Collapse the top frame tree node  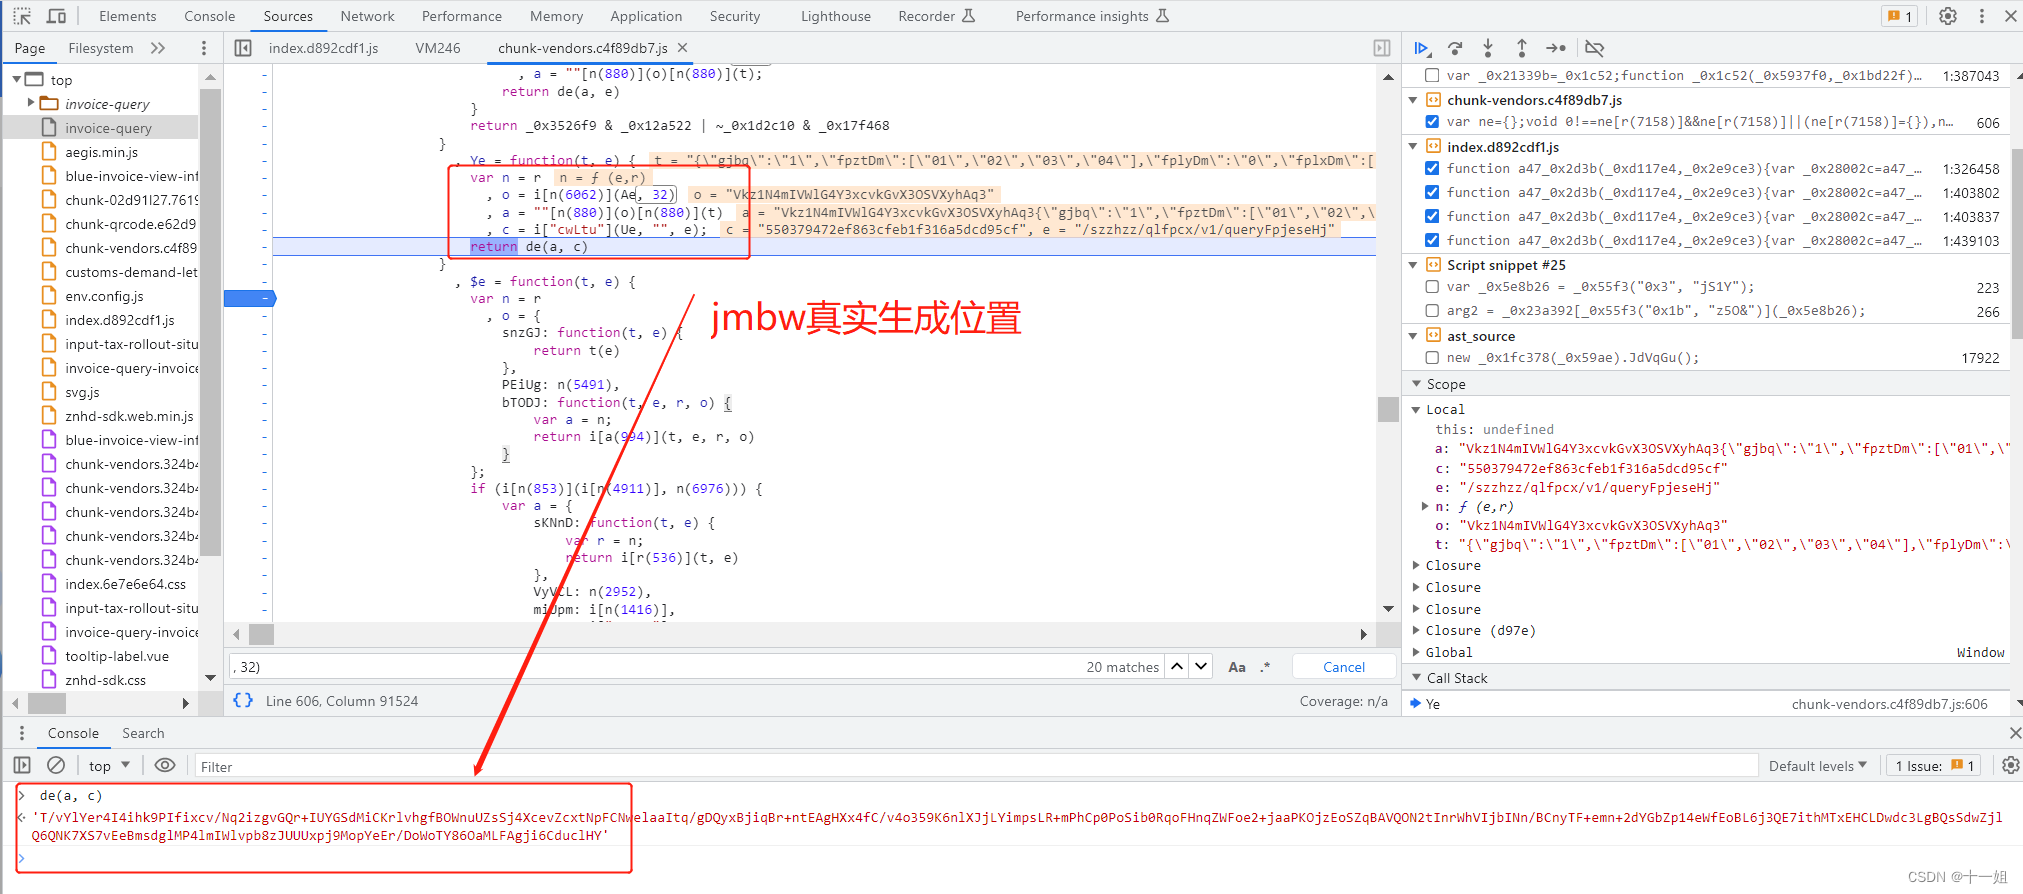pyautogui.click(x=17, y=79)
